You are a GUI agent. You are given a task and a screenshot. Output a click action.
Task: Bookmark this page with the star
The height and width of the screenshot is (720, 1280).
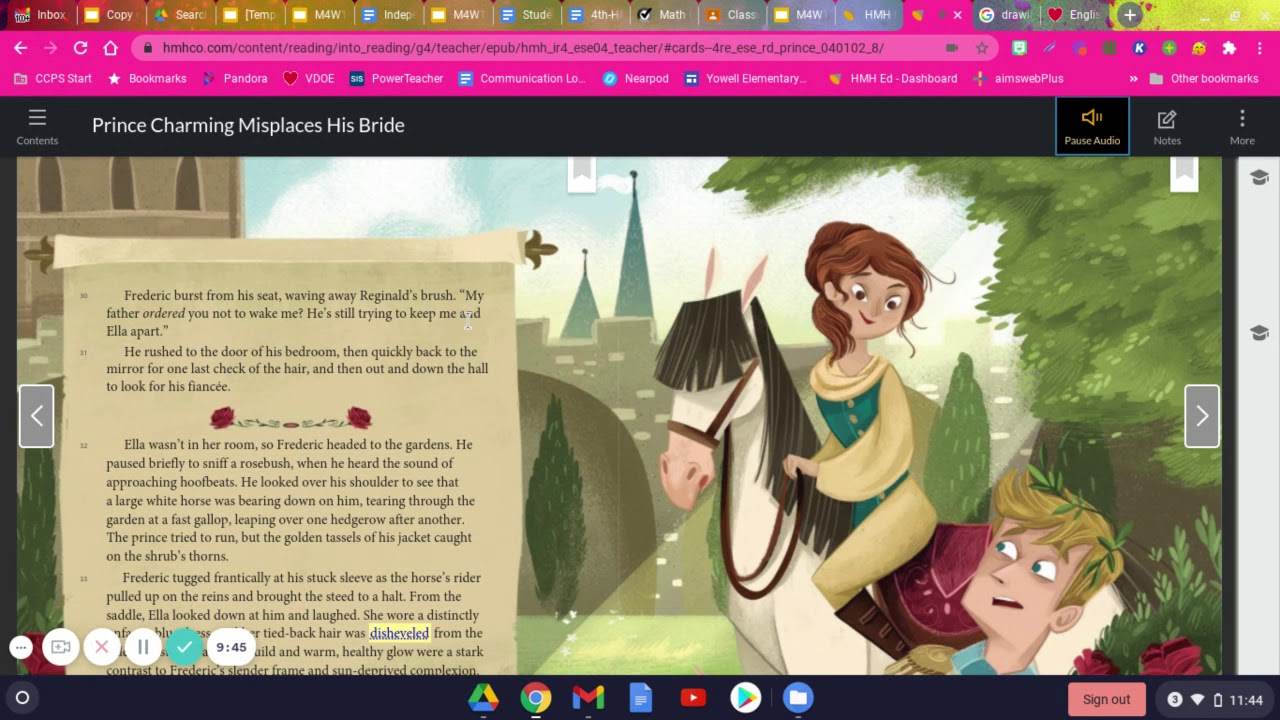pos(982,48)
